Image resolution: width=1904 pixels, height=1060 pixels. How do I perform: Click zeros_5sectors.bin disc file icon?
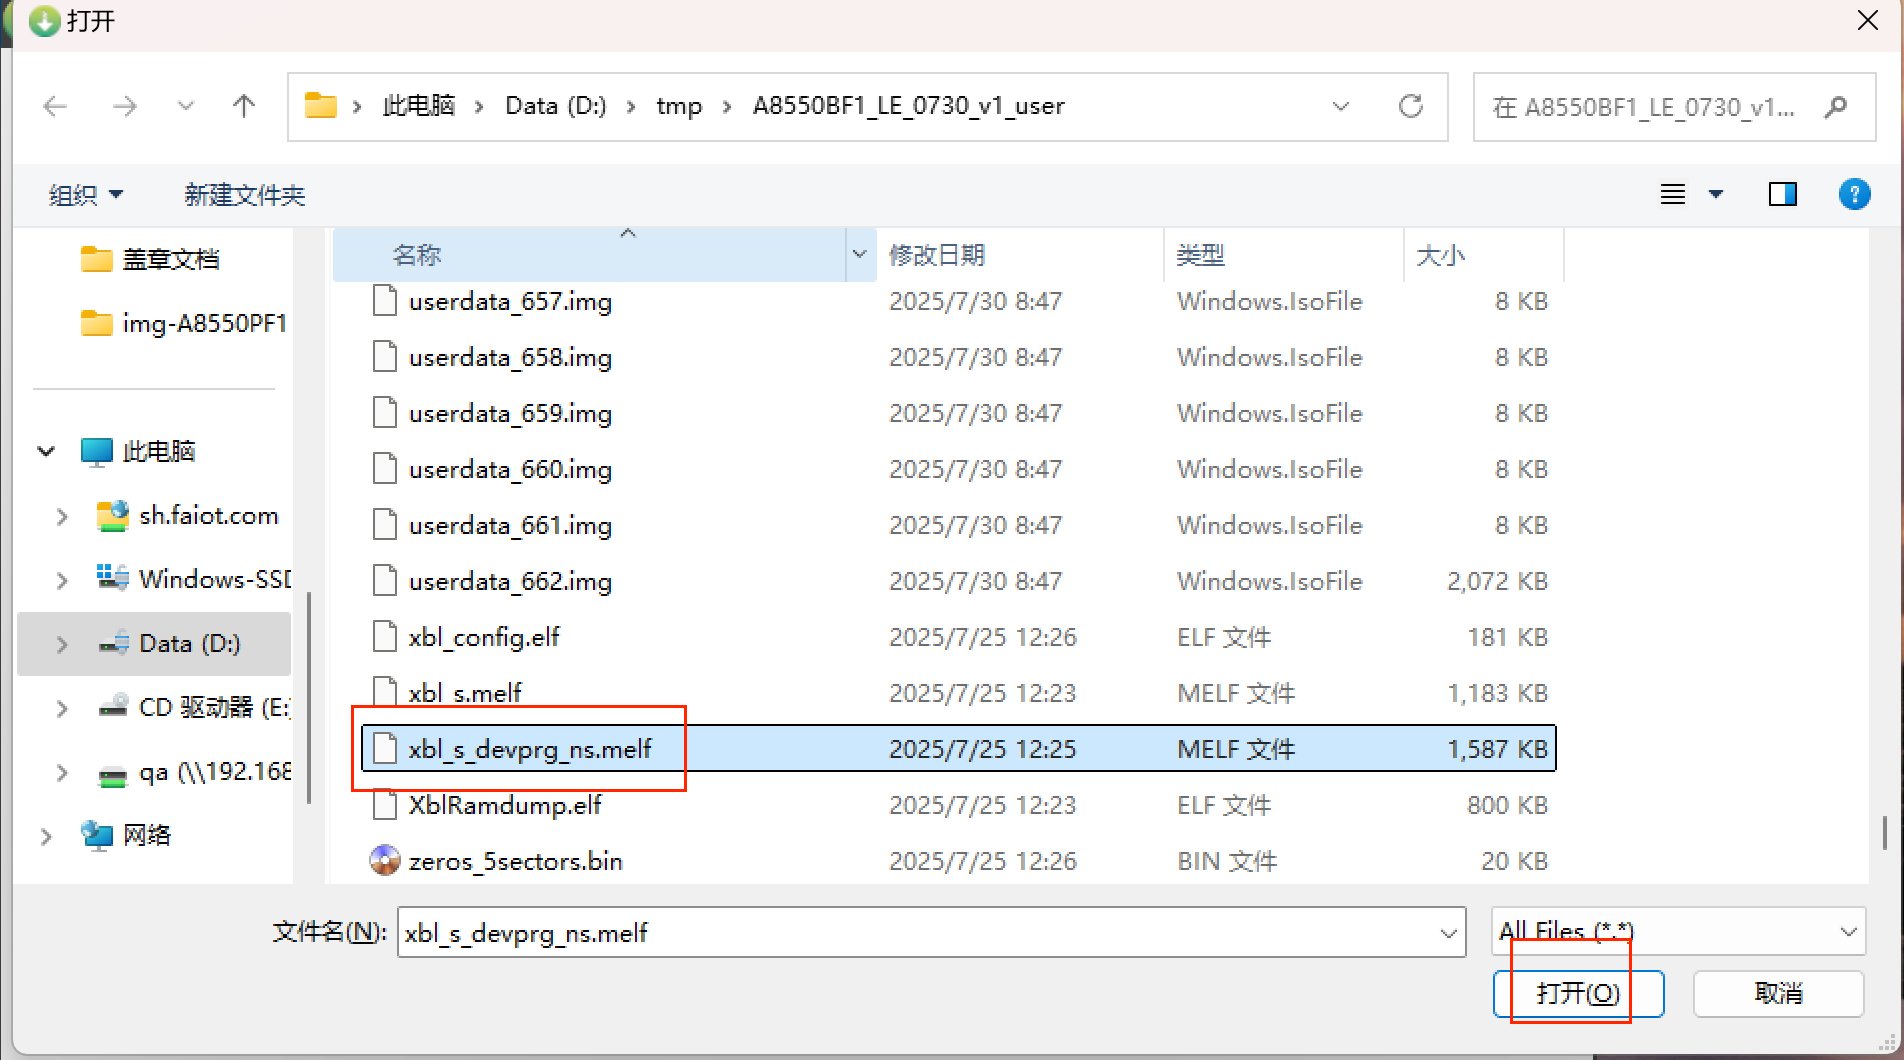click(385, 860)
